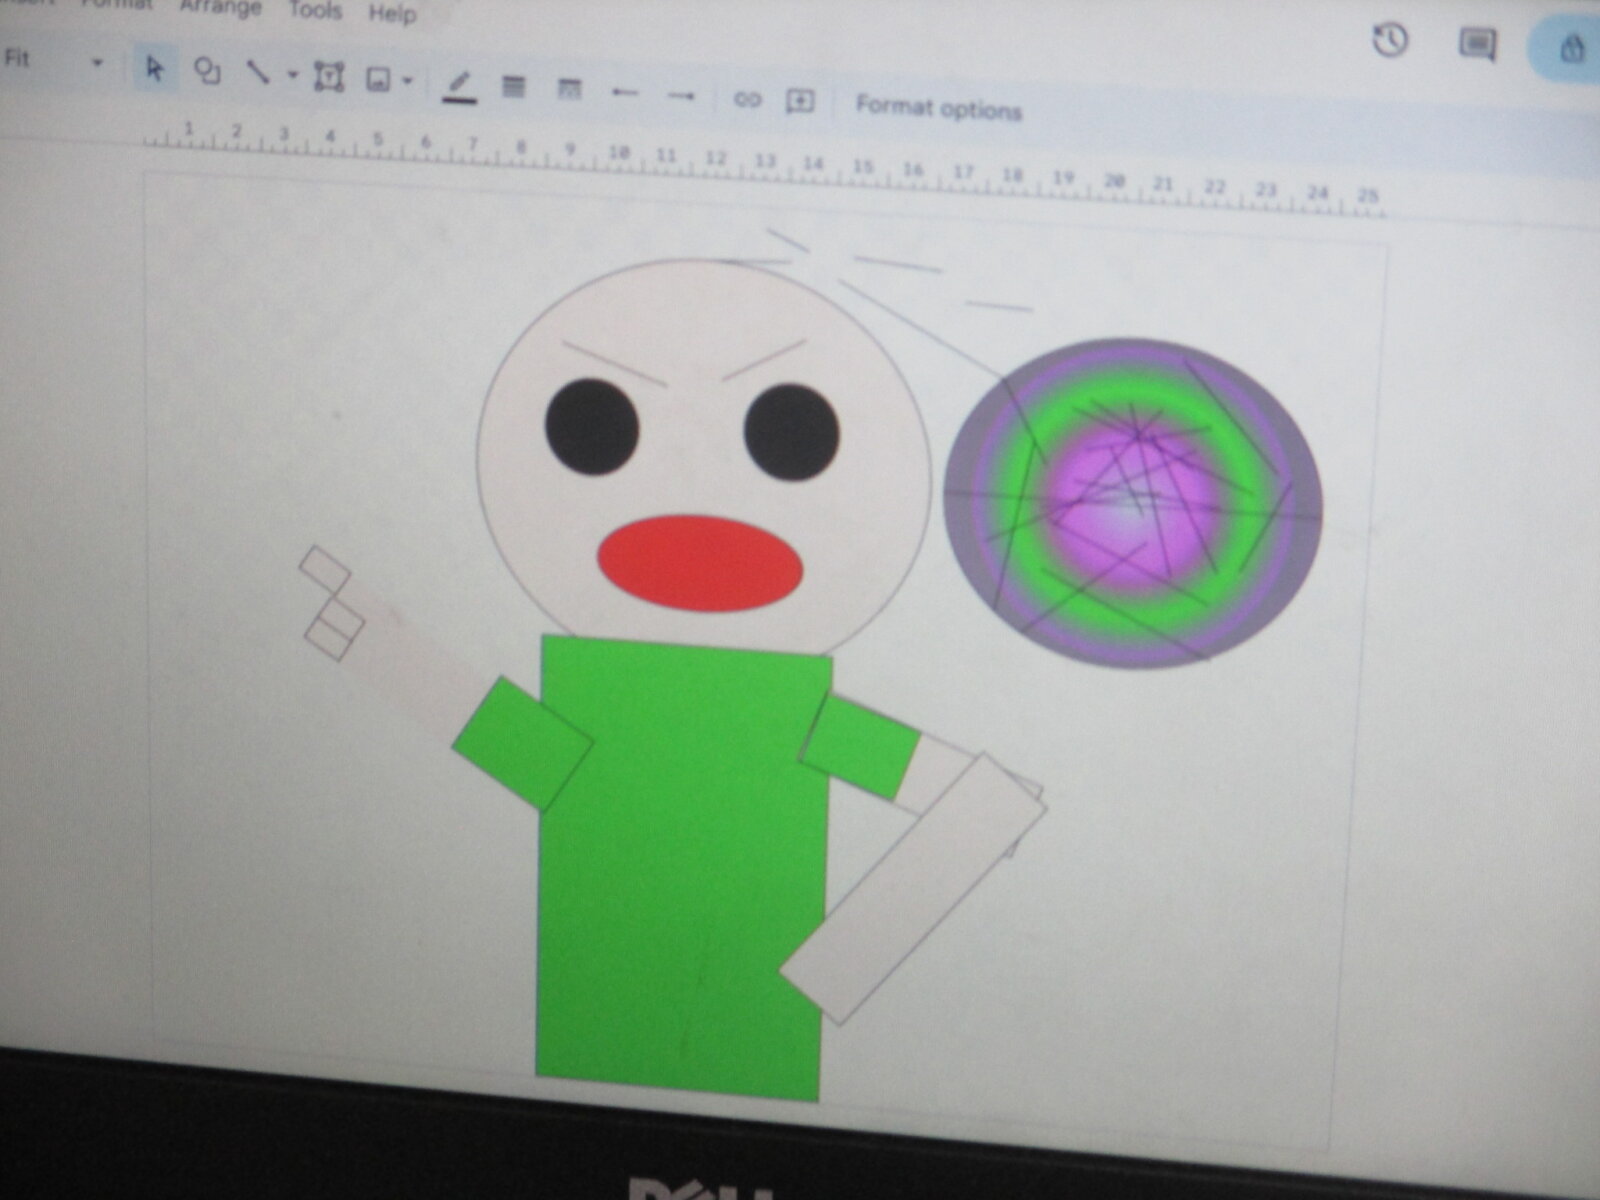Image resolution: width=1600 pixels, height=1200 pixels.
Task: Open the Tools menu
Action: coord(315,11)
